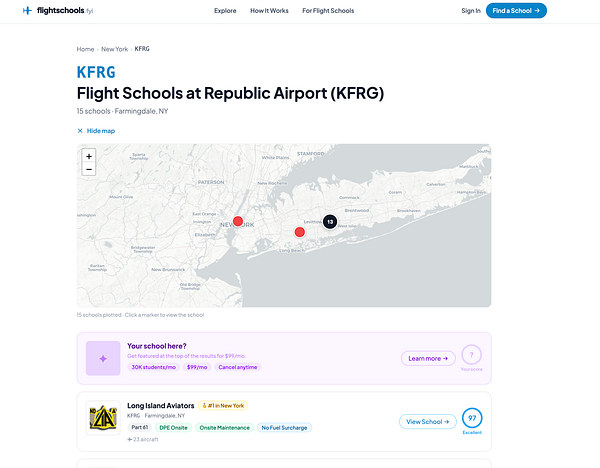Open the How It Works page

(269, 11)
